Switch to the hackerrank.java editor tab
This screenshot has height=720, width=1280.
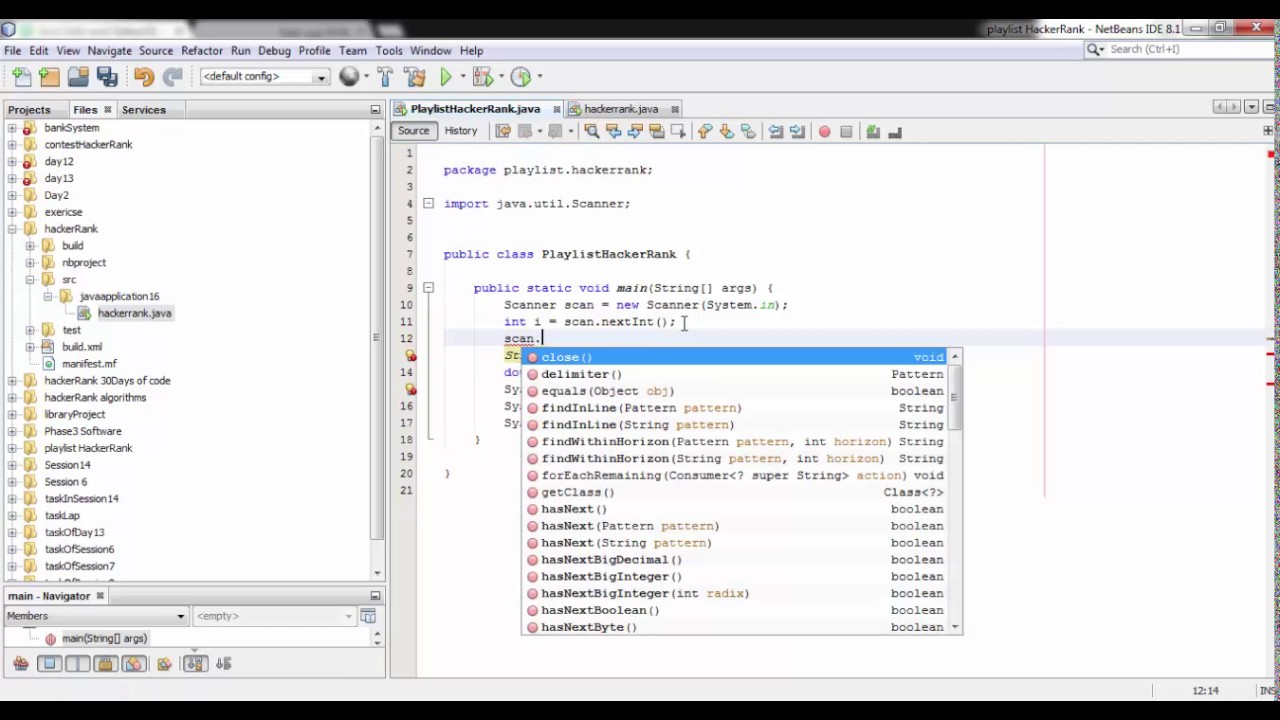[621, 109]
